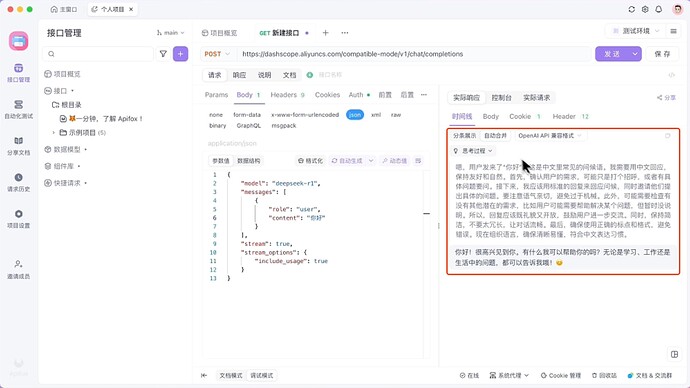Click the purple plus add-new button
The width and height of the screenshot is (690, 388).
(180, 54)
